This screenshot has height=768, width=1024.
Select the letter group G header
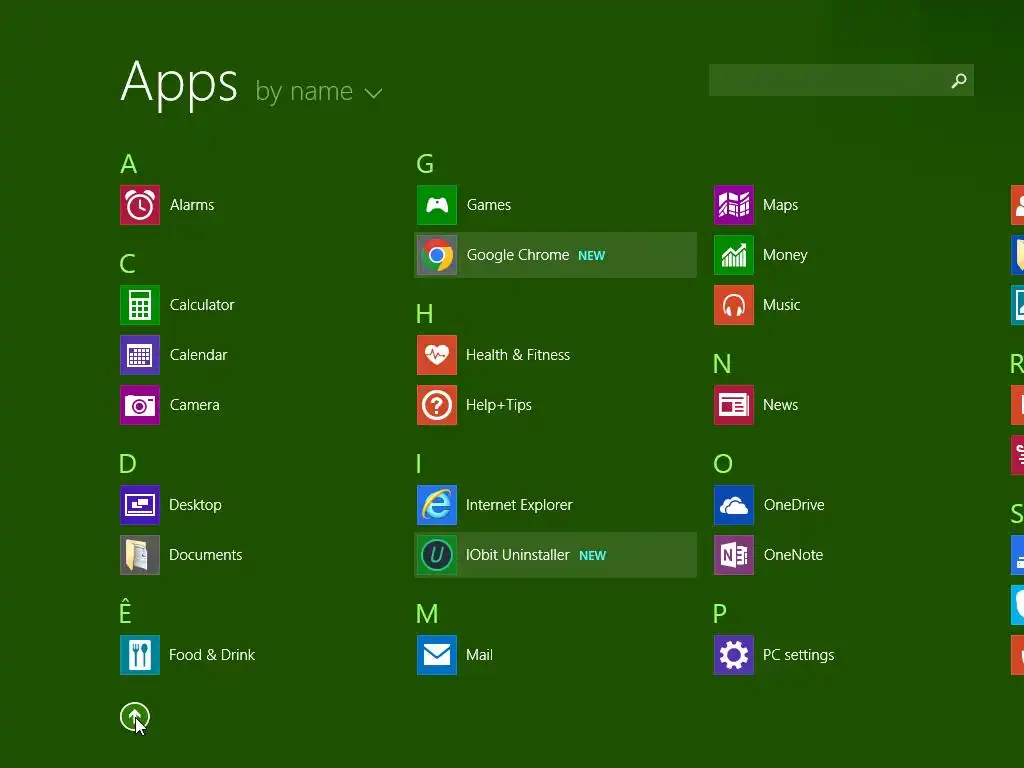tap(425, 164)
